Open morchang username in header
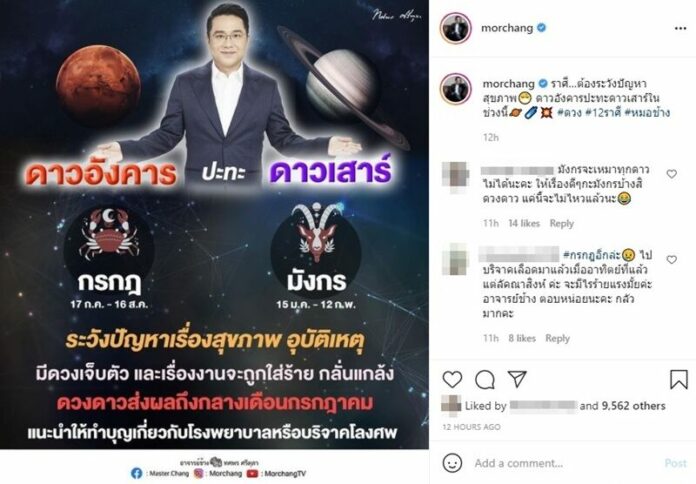Image resolution: width=696 pixels, height=484 pixels. [507, 28]
